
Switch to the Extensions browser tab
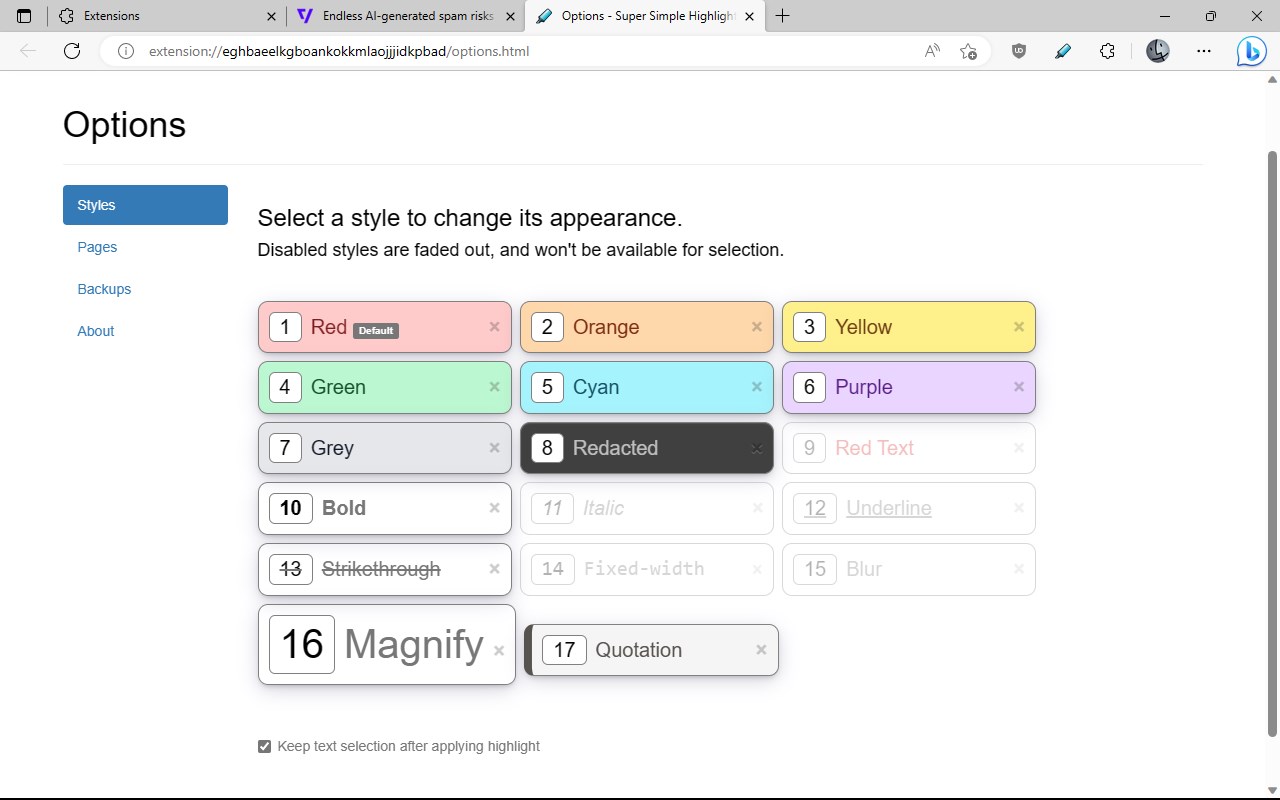tap(160, 16)
